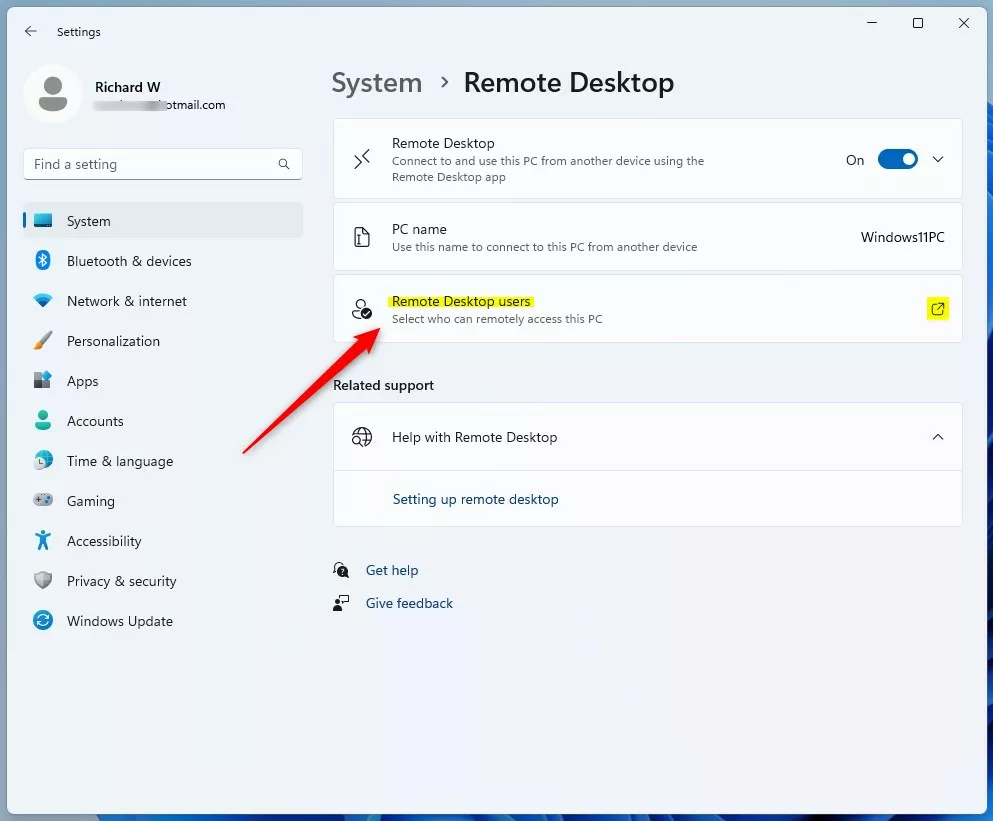The image size is (993, 821).
Task: Click the Remote Desktop page title
Action: pos(569,83)
